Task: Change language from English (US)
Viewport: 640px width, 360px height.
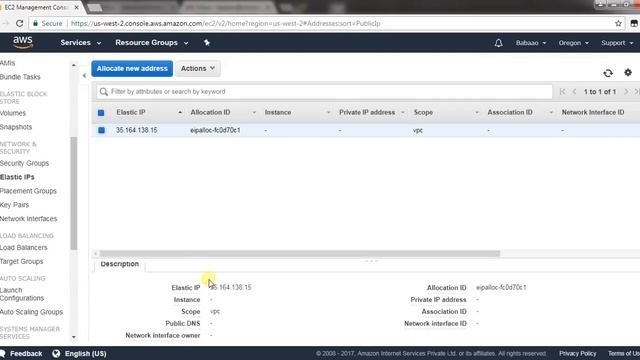Action: [x=85, y=353]
